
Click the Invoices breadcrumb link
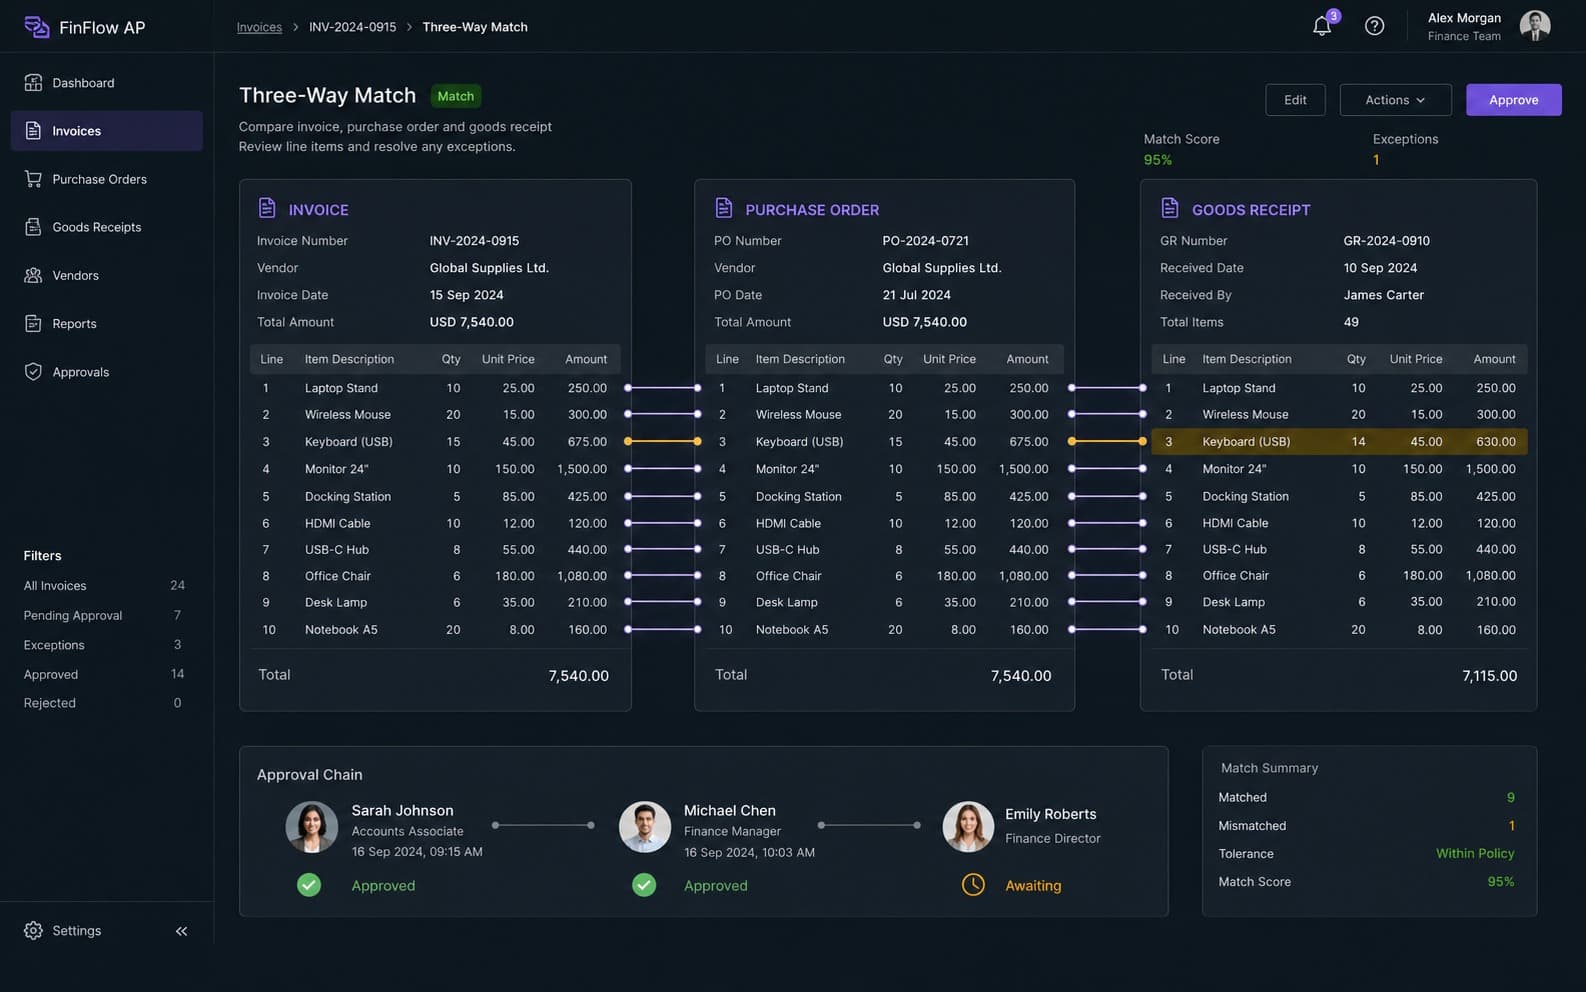259,27
